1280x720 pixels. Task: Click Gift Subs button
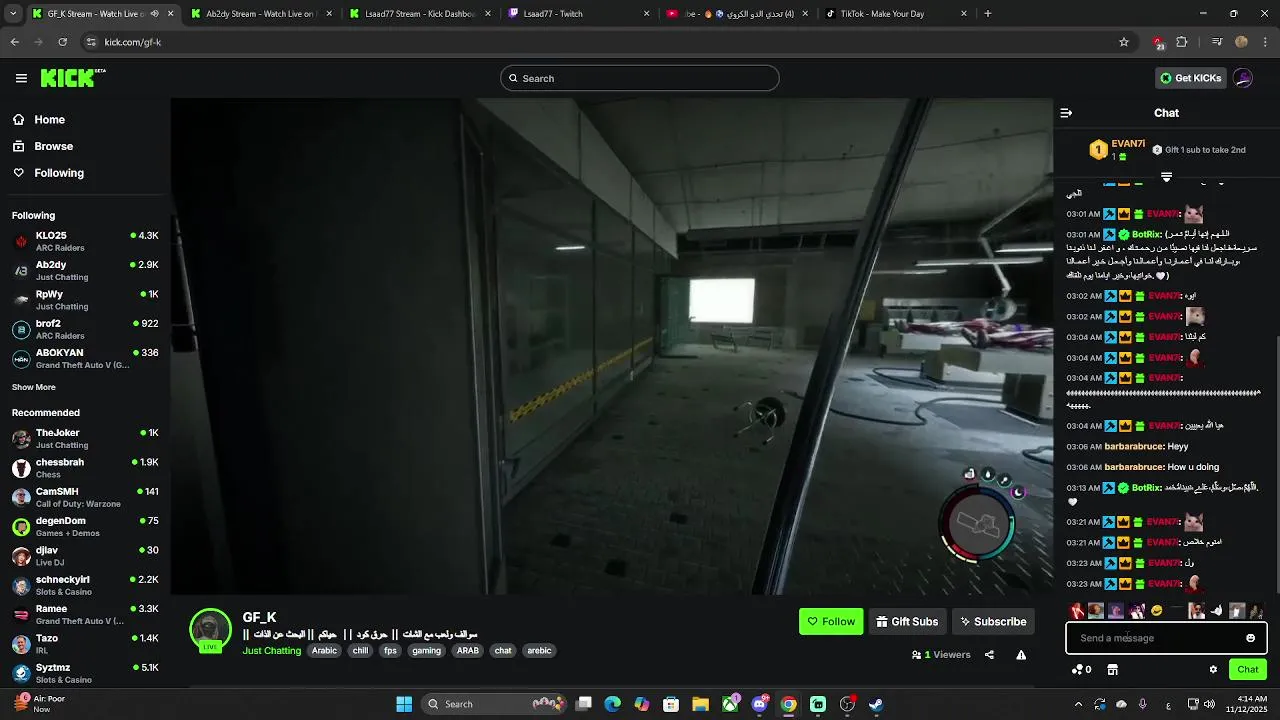point(907,621)
